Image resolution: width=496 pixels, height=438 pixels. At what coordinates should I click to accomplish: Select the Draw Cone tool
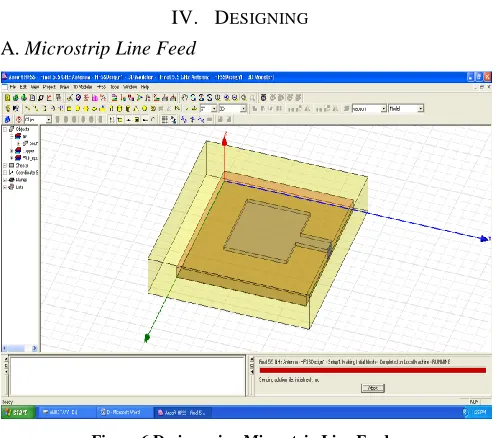coord(136,109)
